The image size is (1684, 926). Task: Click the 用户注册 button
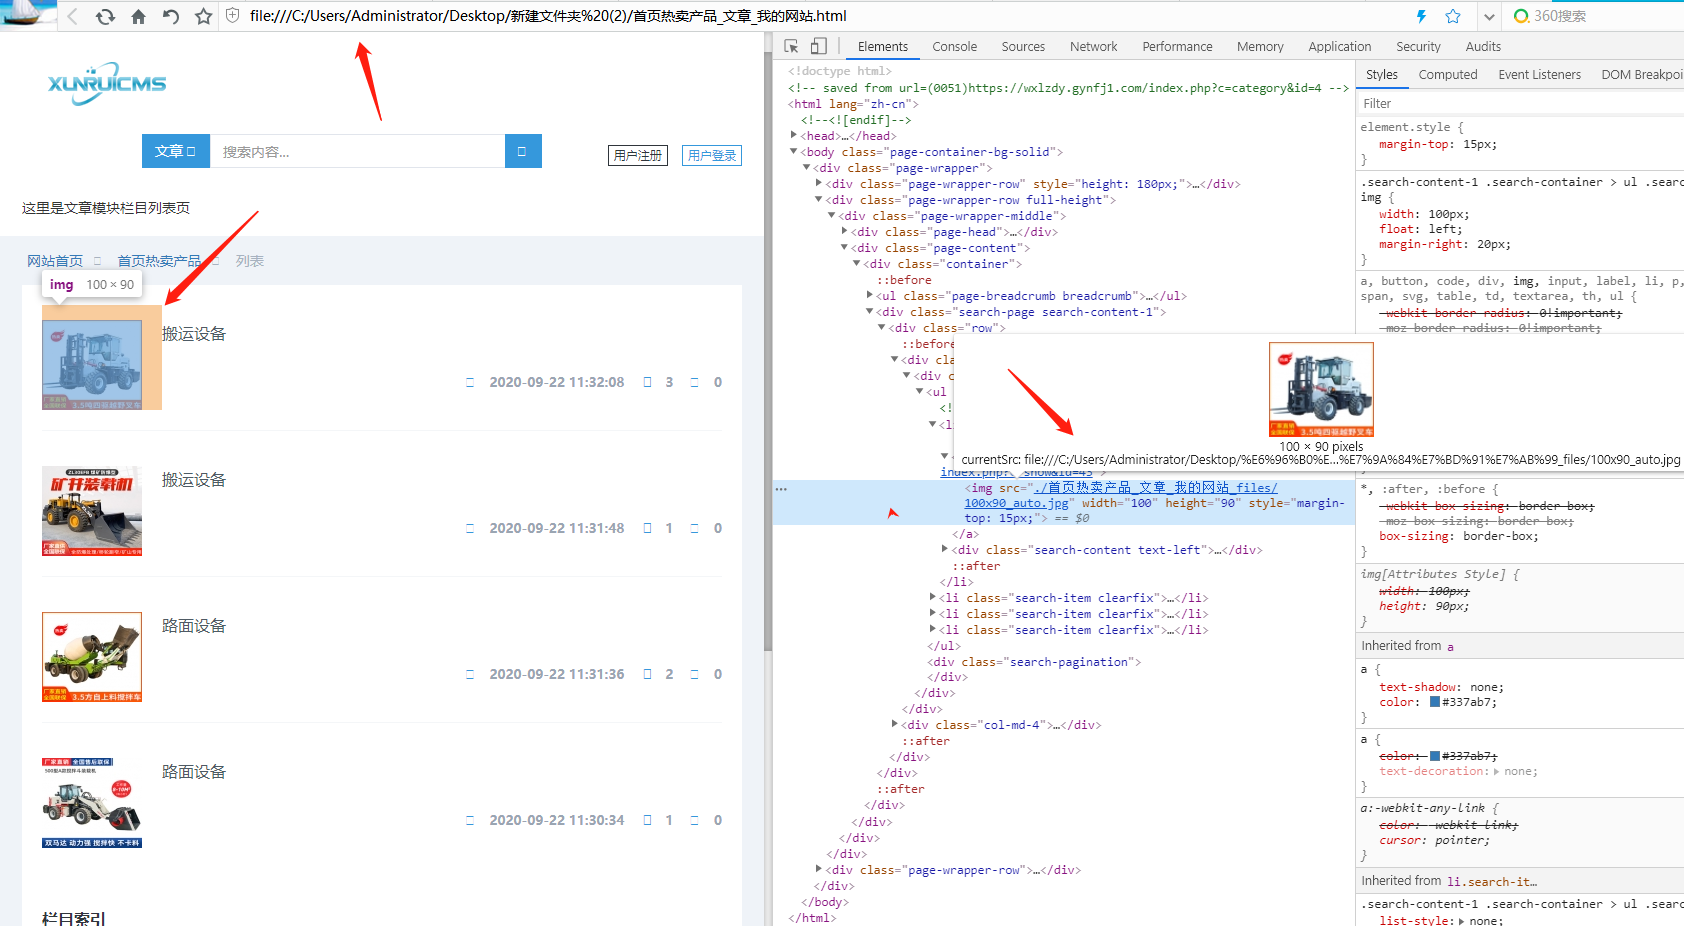coord(638,155)
